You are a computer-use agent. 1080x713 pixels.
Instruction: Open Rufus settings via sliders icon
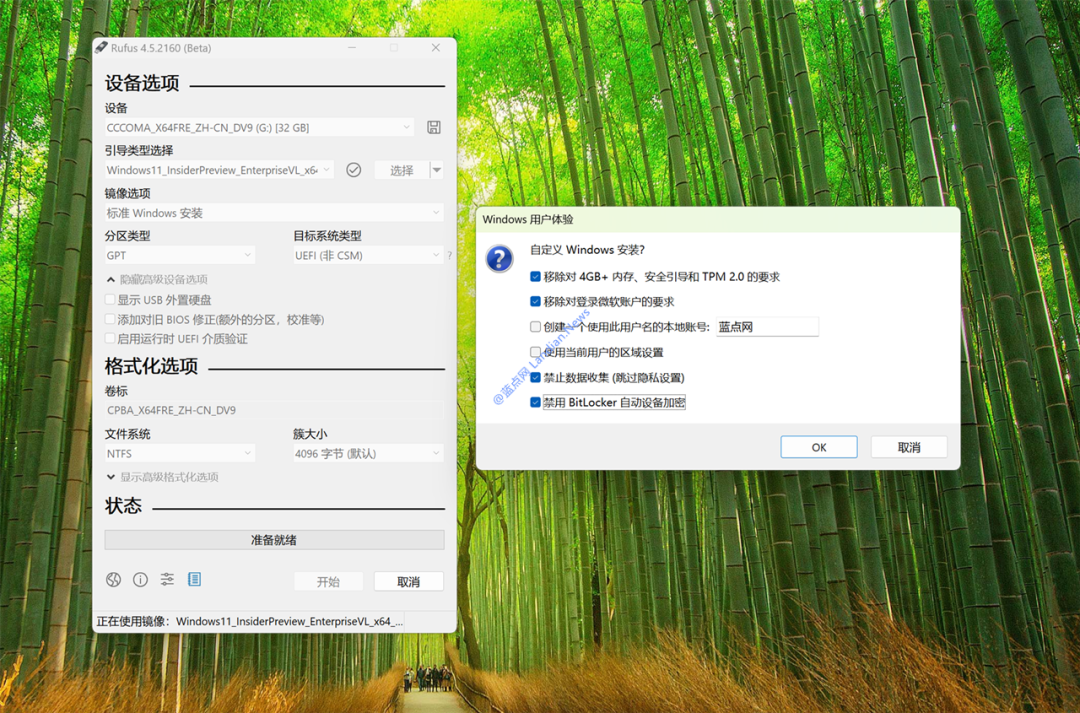pyautogui.click(x=167, y=579)
